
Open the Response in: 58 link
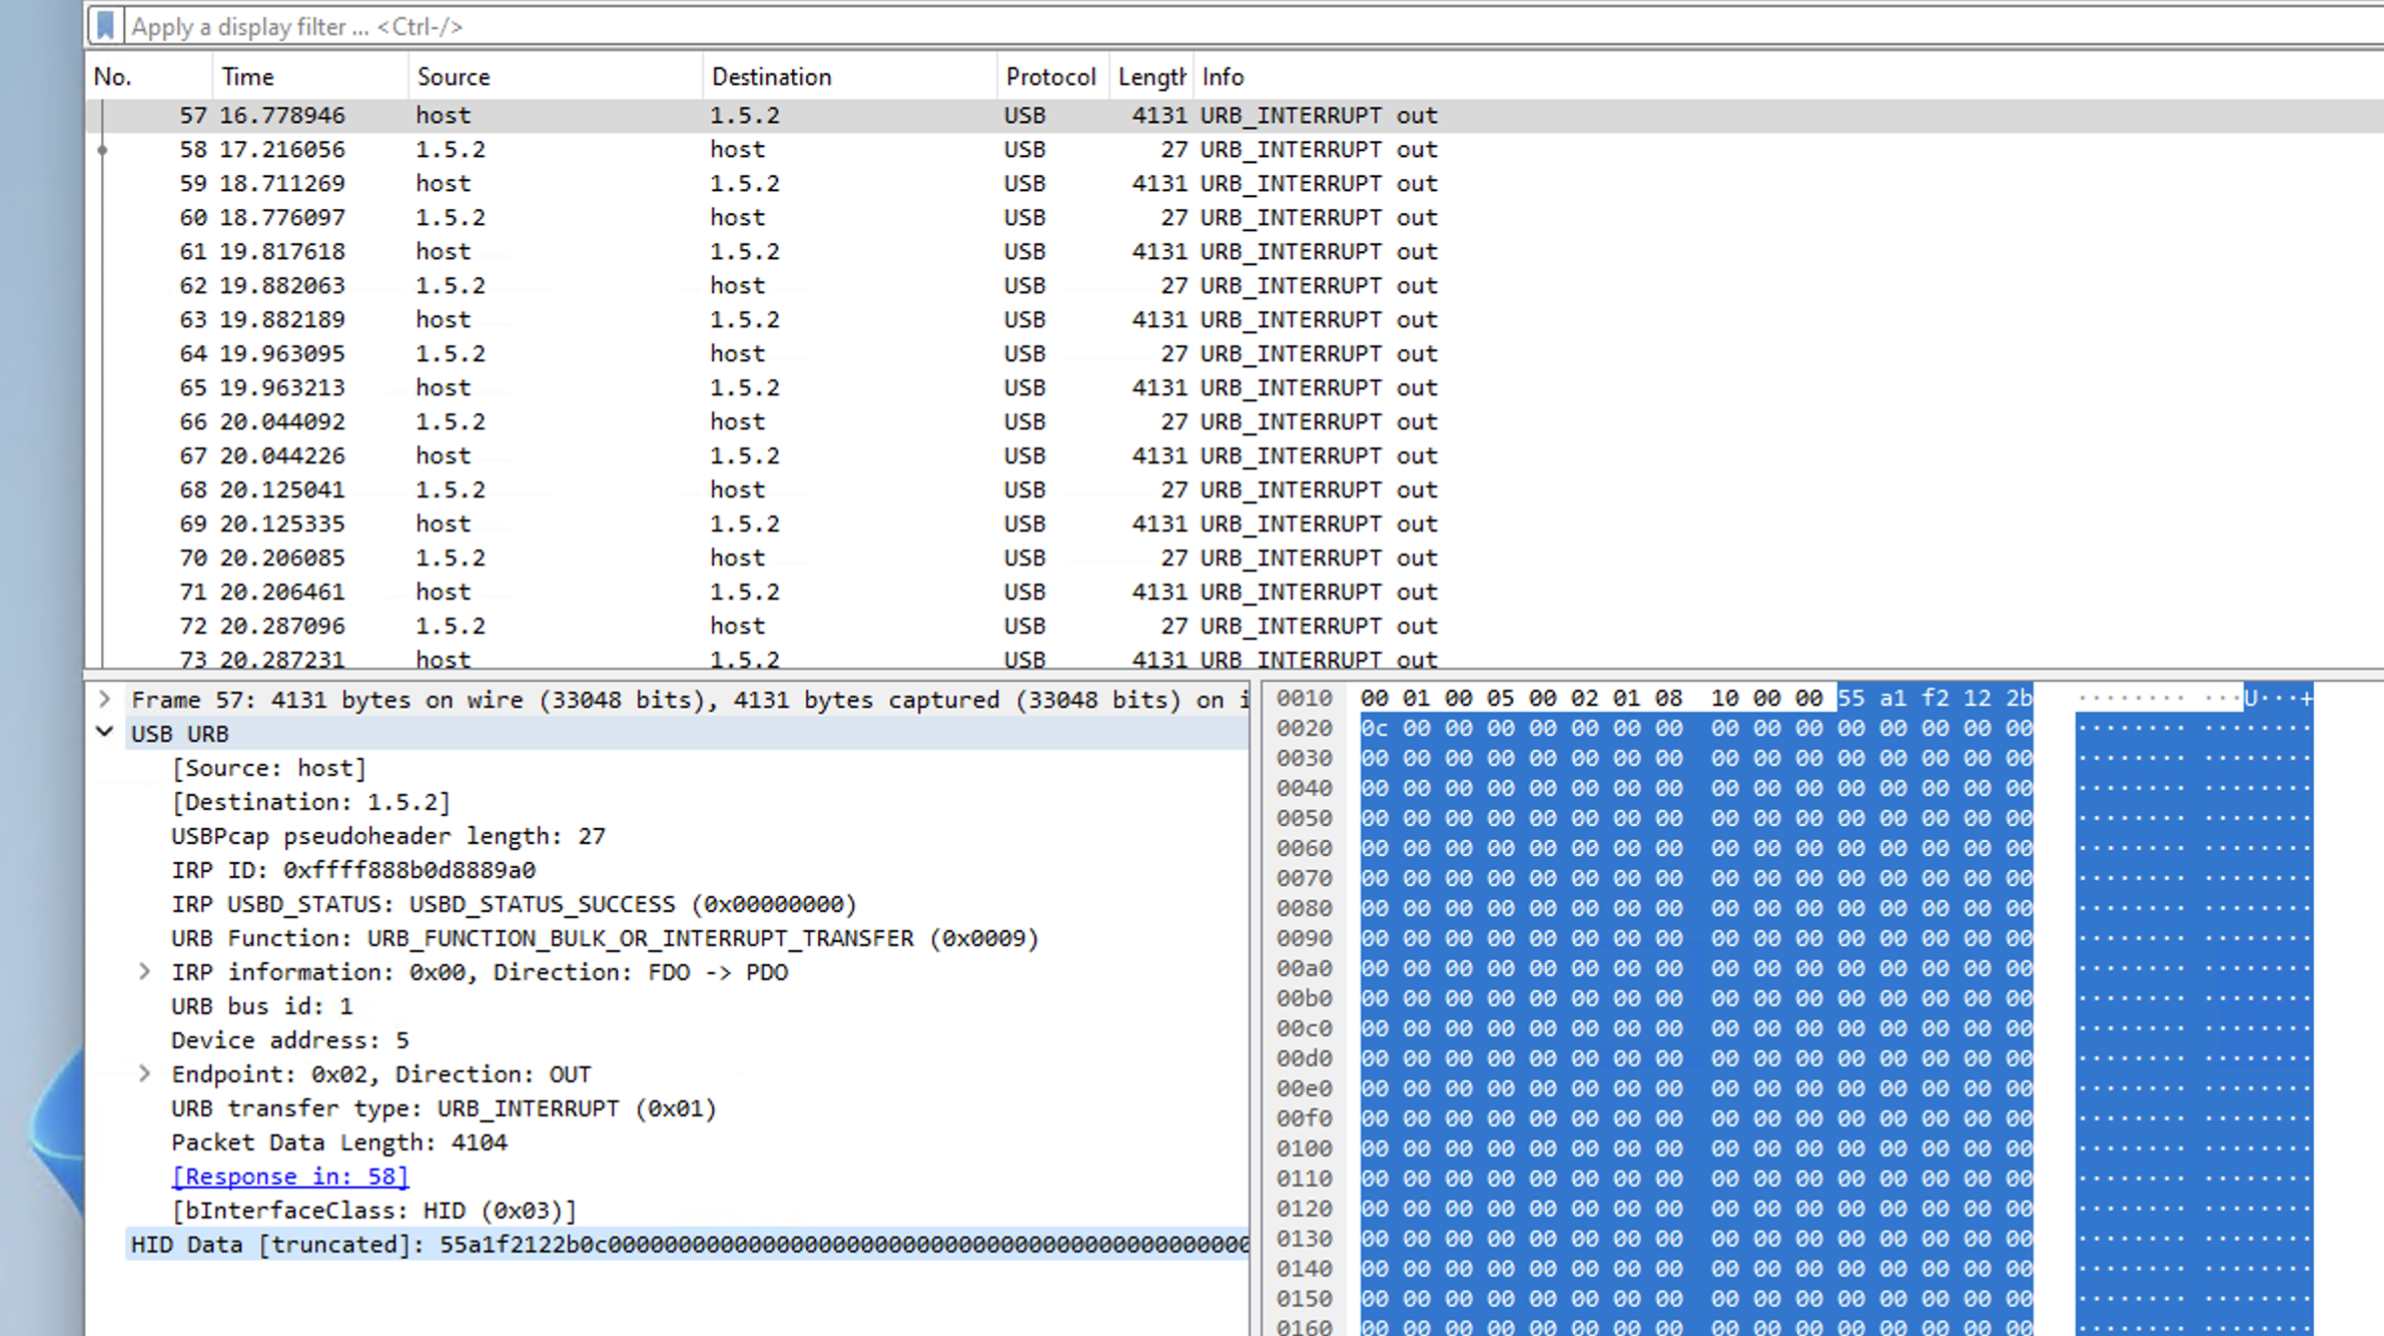[x=290, y=1176]
